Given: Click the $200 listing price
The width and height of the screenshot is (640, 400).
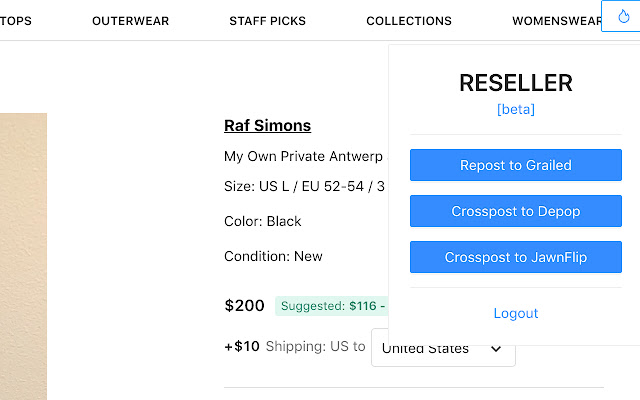Looking at the screenshot, I should 244,306.
